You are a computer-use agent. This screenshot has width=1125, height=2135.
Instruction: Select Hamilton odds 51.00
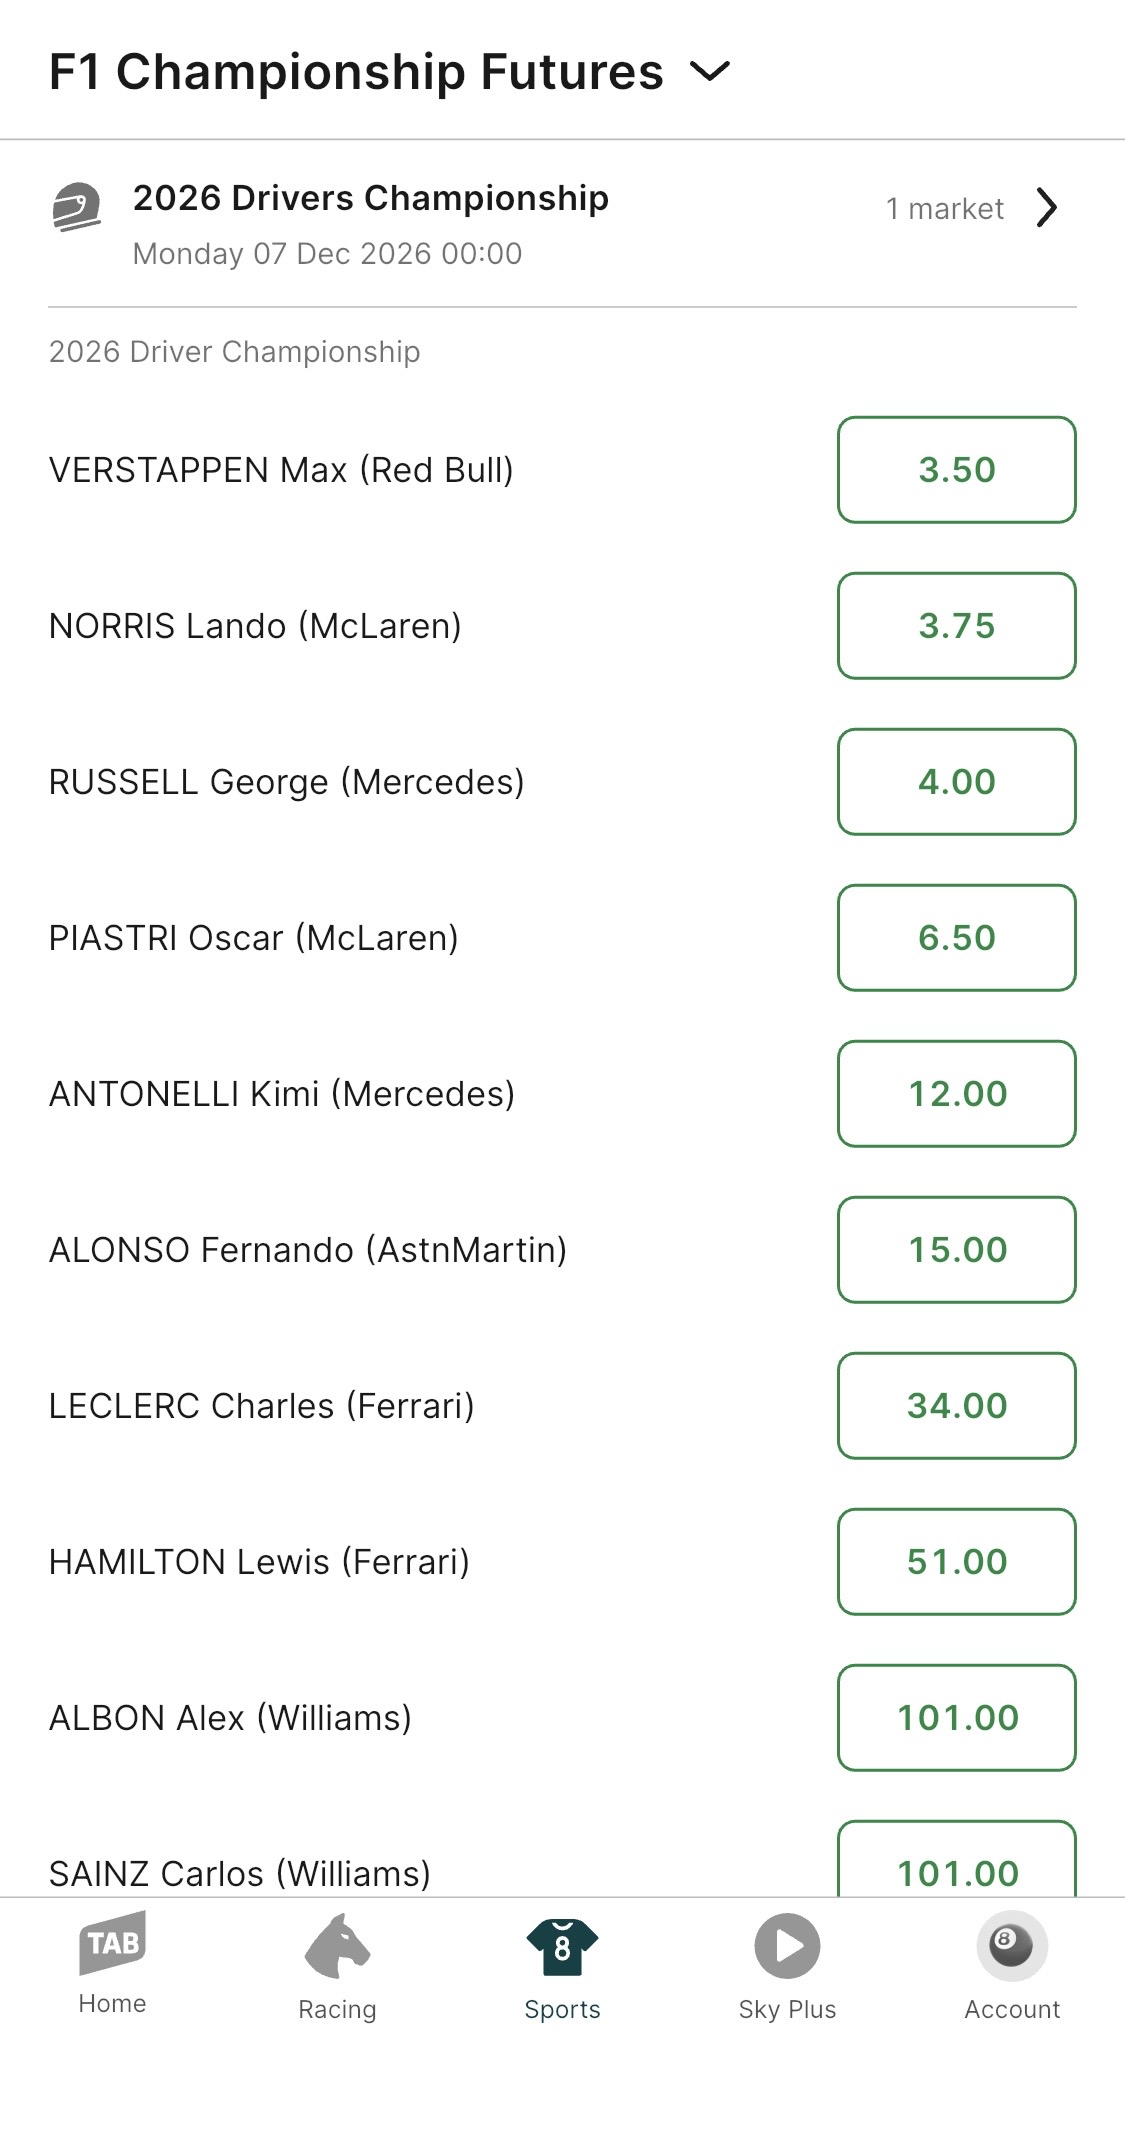(x=956, y=1562)
